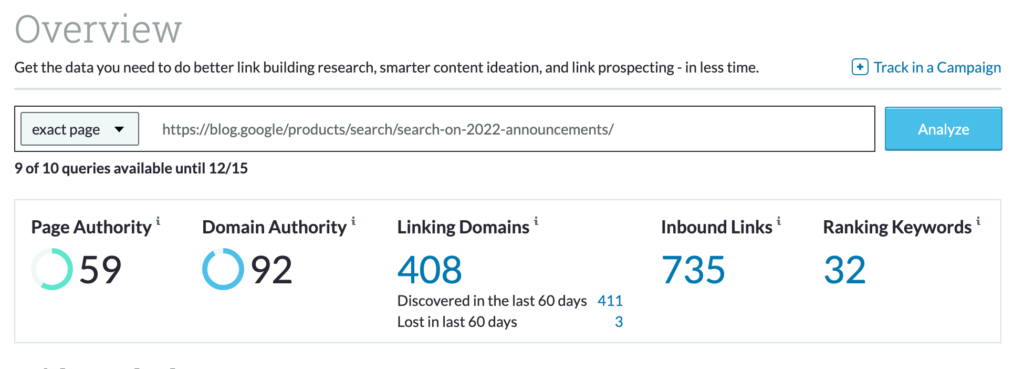Open the Domain Authority info icon

click(x=353, y=221)
